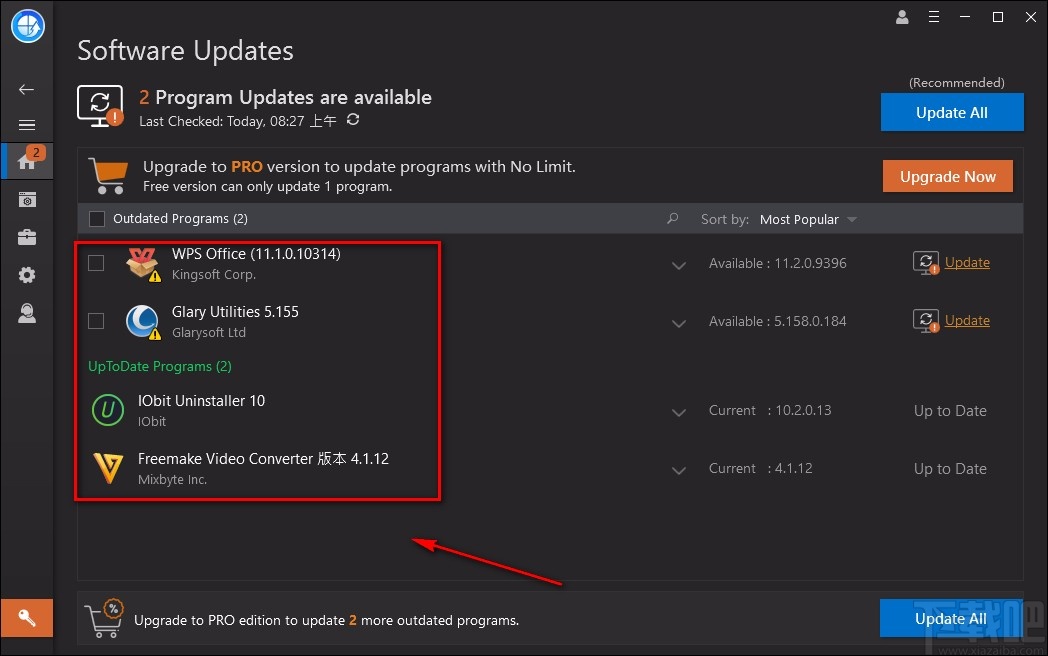The height and width of the screenshot is (656, 1048).
Task: Check the WPS Office checkbox
Action: 96,263
